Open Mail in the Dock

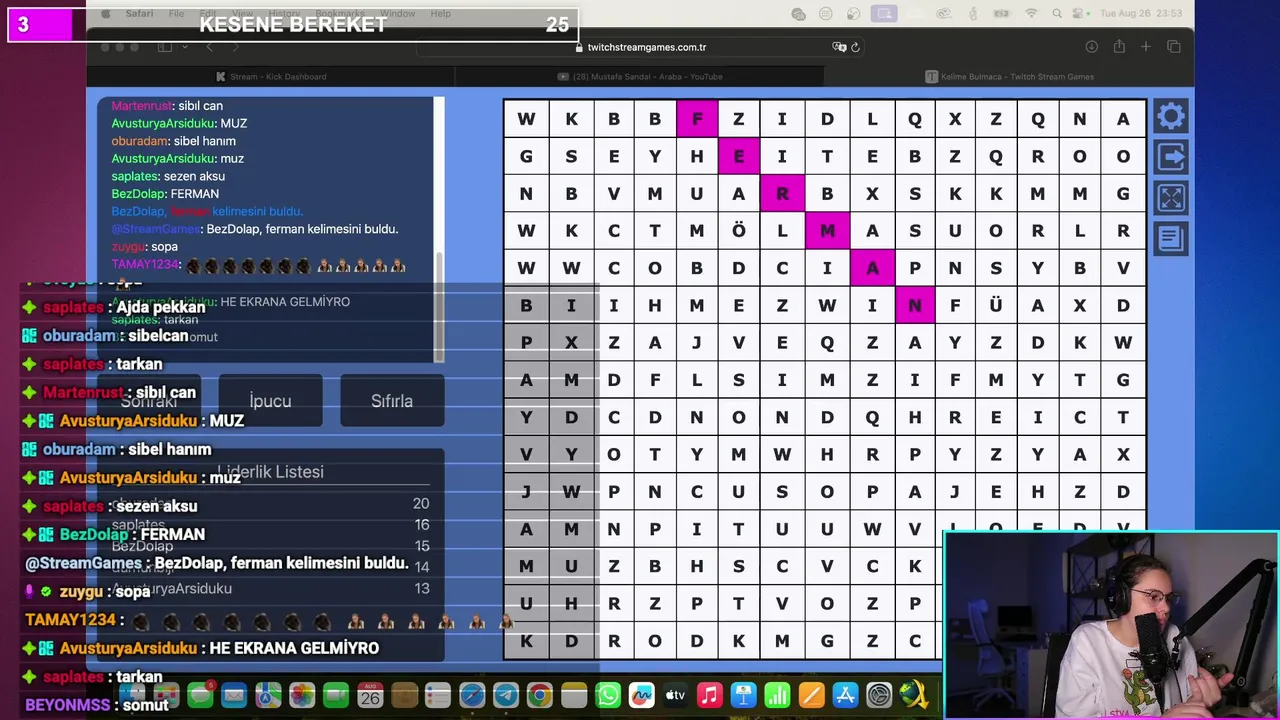[234, 695]
